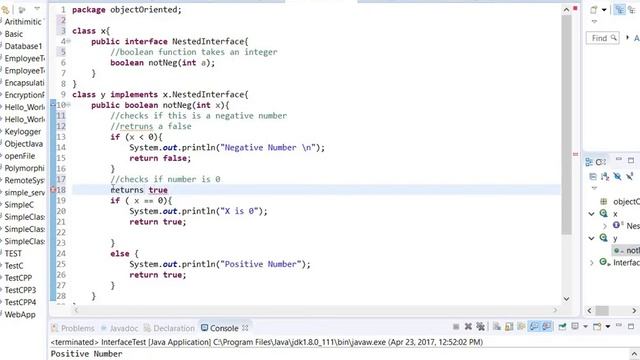
Task: Select Database1 project in Package Explorer
Action: point(23,46)
